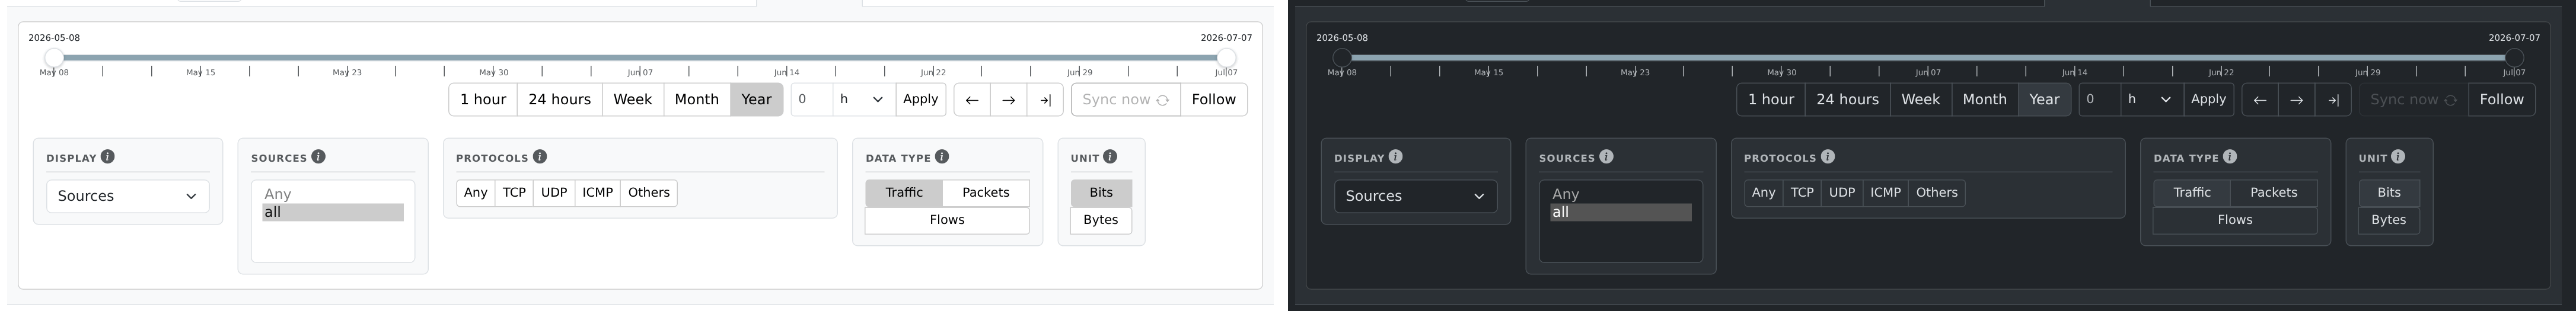2576x311 pixels.
Task: Click DISPLAY info icon in light panel
Action: click(108, 157)
